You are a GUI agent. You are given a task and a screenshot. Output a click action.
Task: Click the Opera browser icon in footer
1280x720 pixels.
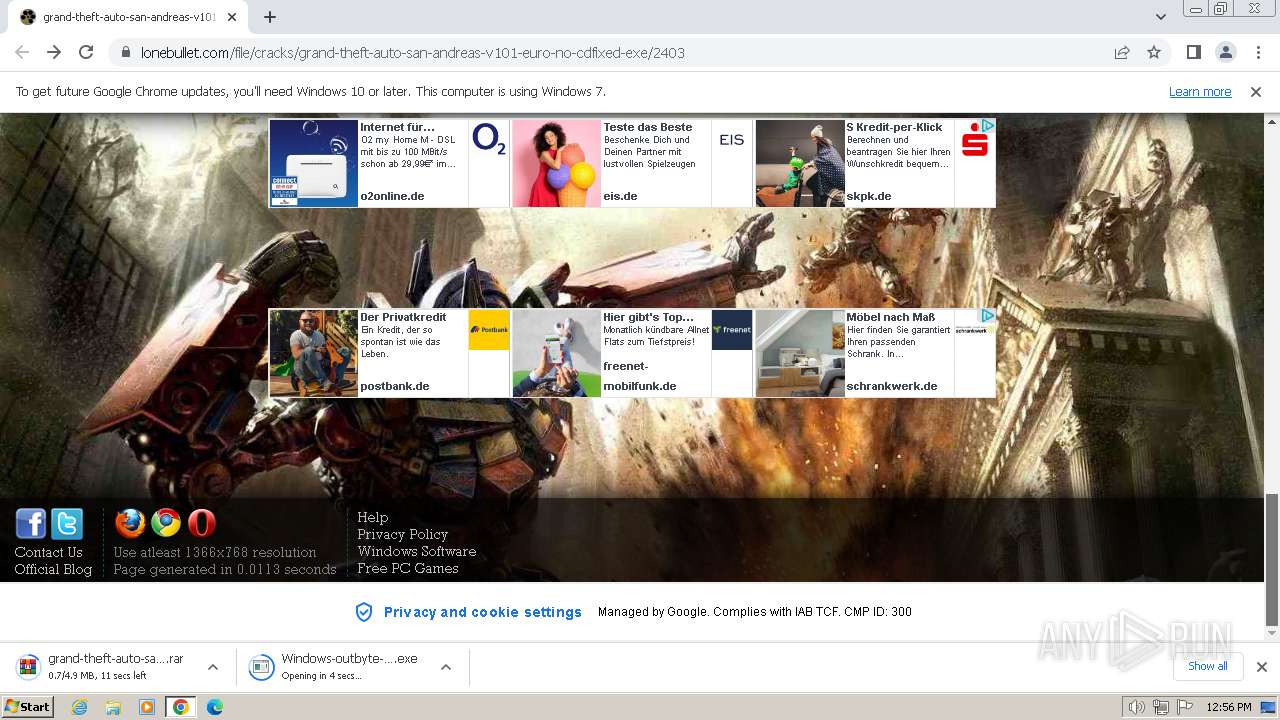202,523
